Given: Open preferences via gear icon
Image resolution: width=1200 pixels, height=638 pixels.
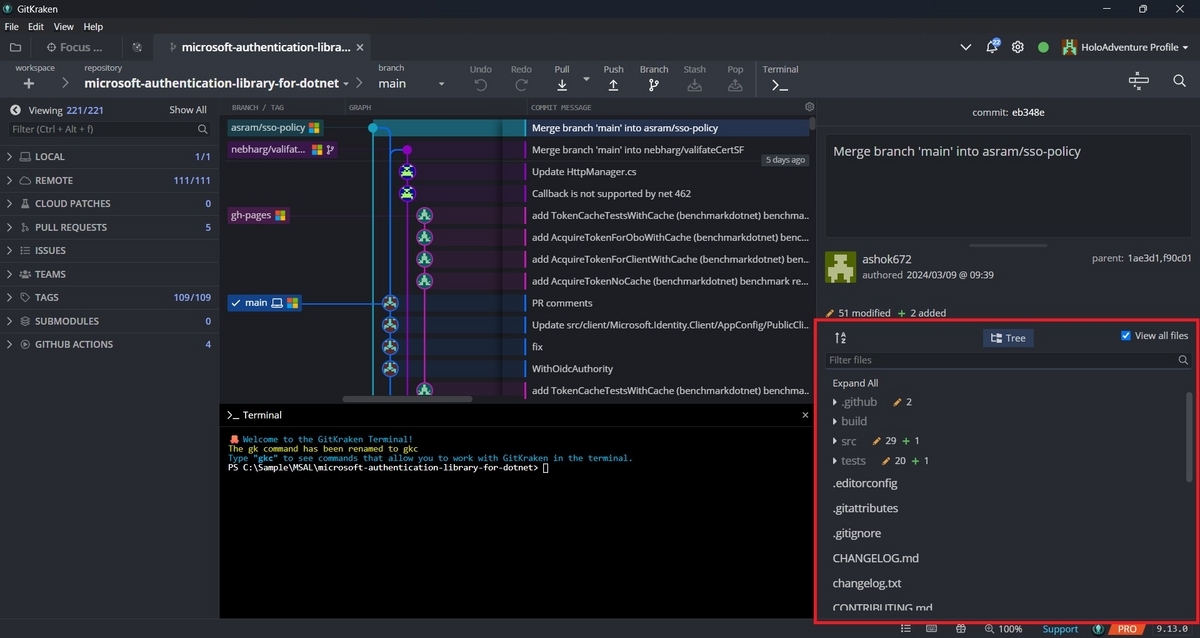Looking at the screenshot, I should click(x=1018, y=47).
